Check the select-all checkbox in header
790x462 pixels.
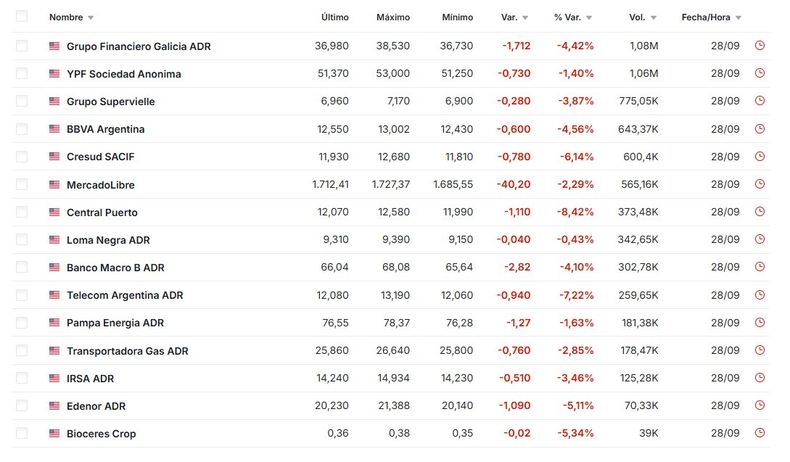tap(22, 17)
